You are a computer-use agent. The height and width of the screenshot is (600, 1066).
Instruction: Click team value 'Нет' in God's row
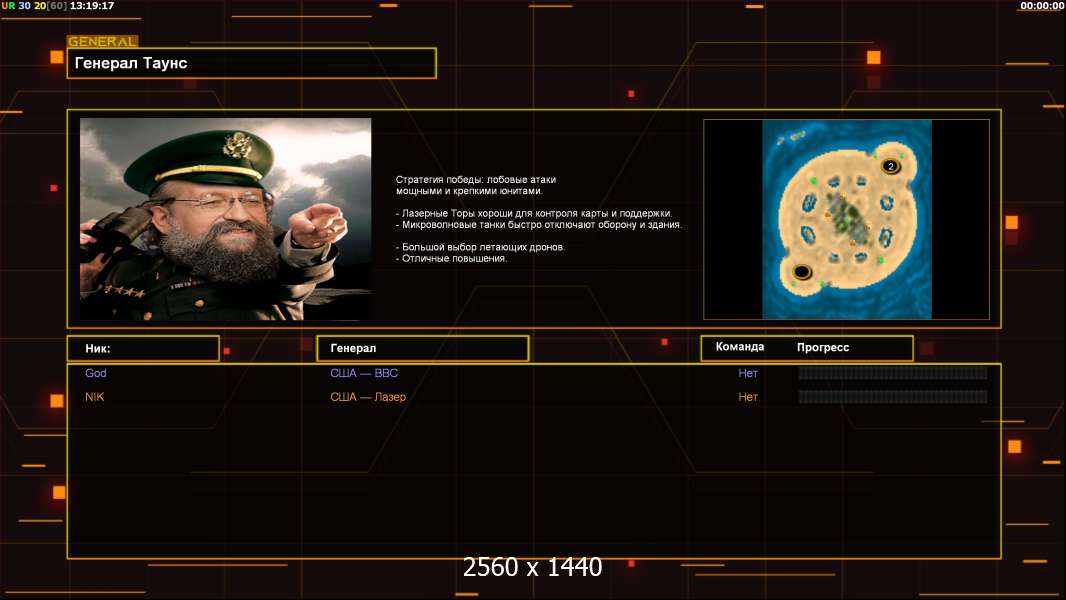(748, 373)
